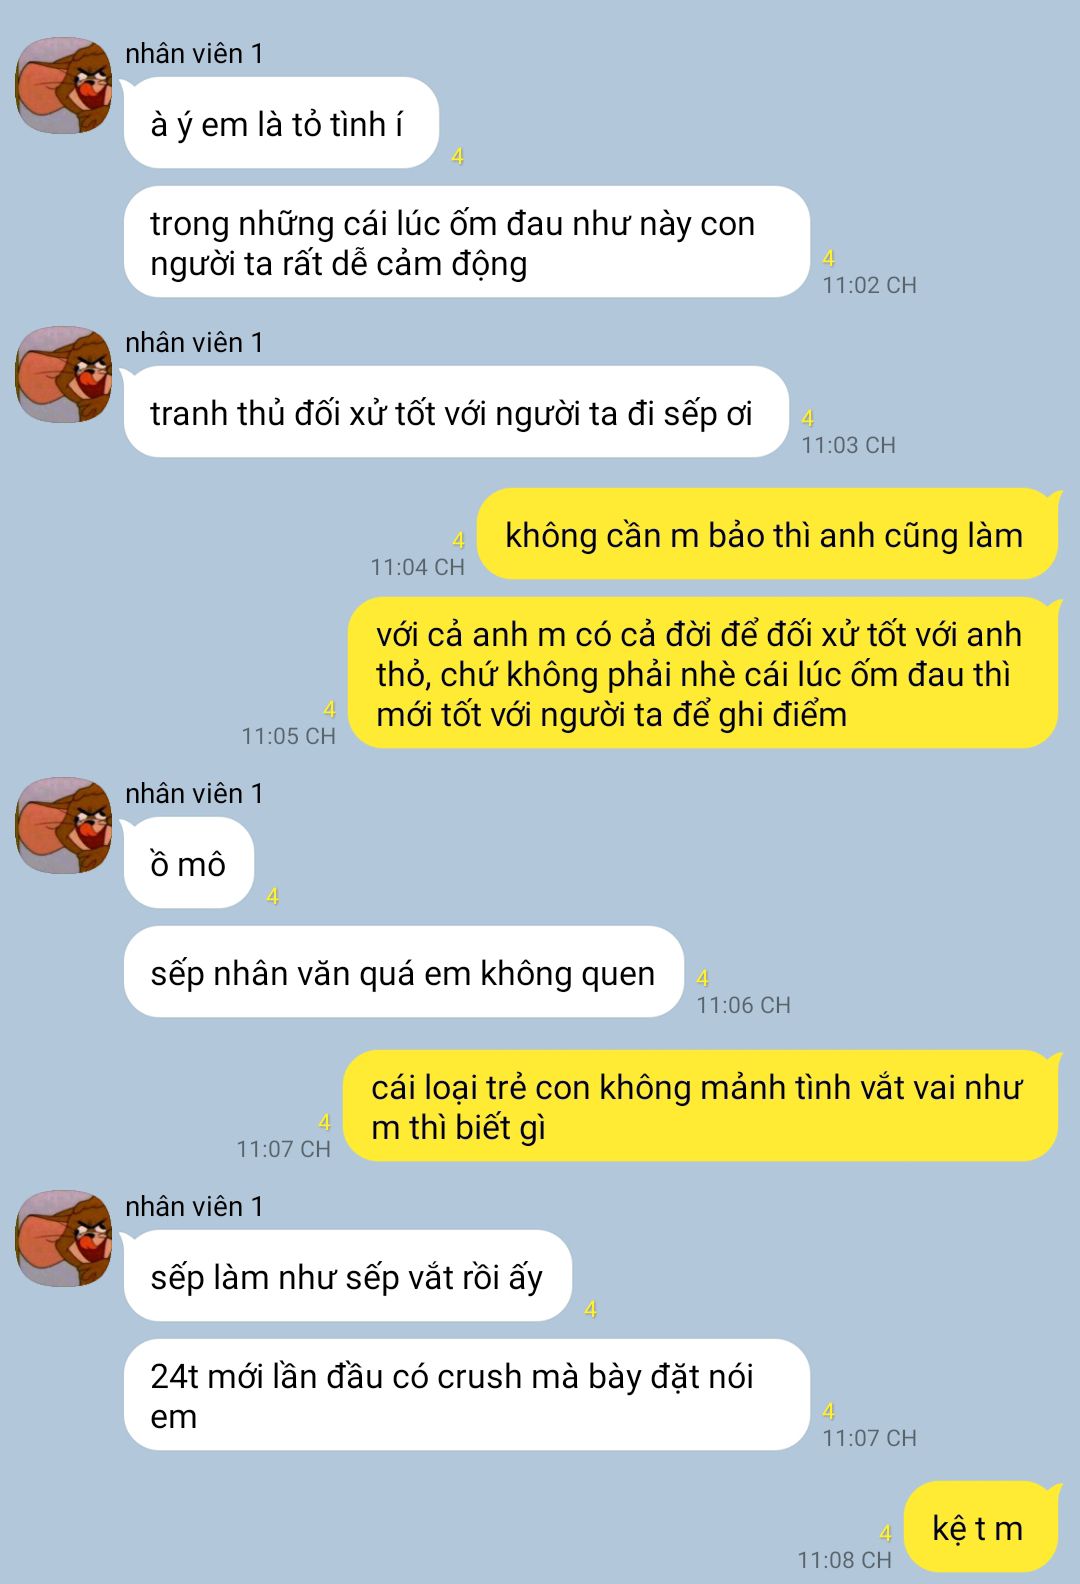
Task: Select yellow message 'với cả anh m có cả đời'
Action: coord(703,674)
